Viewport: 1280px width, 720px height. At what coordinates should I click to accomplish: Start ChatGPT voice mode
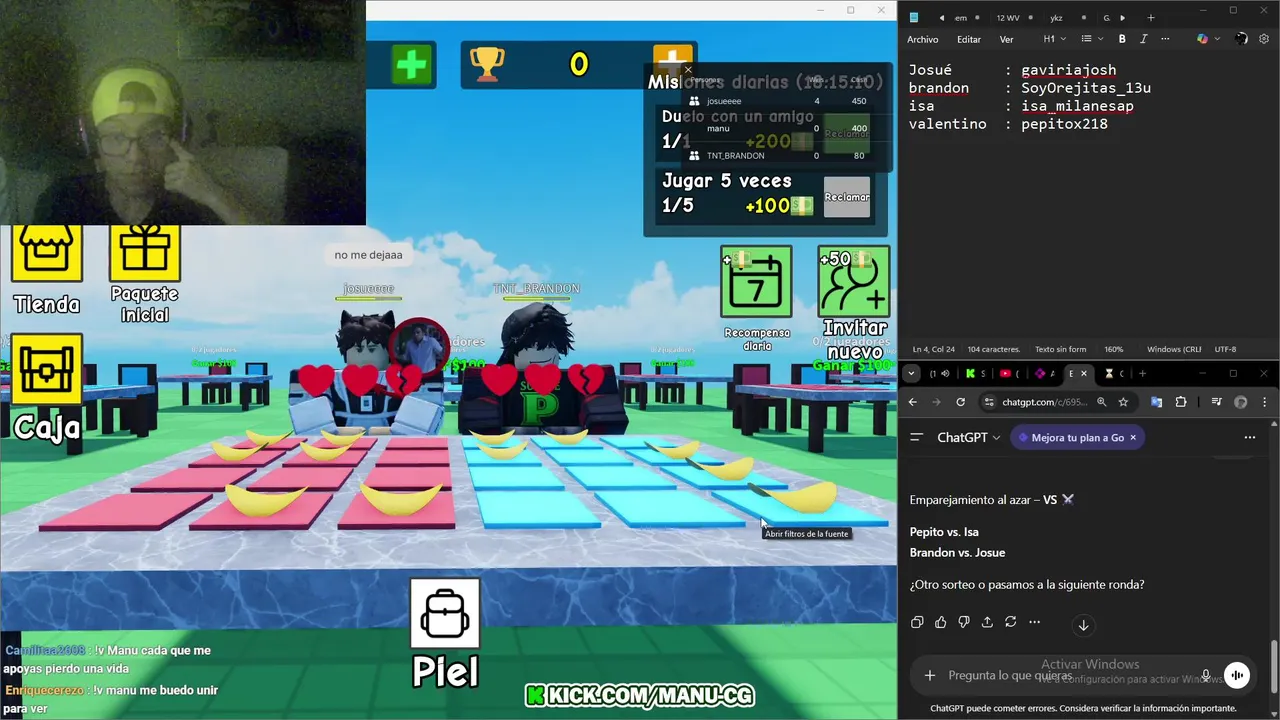1237,675
